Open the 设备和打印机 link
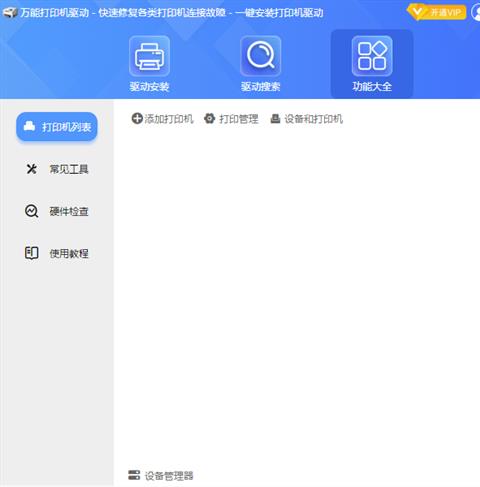This screenshot has height=487, width=480. pyautogui.click(x=313, y=119)
